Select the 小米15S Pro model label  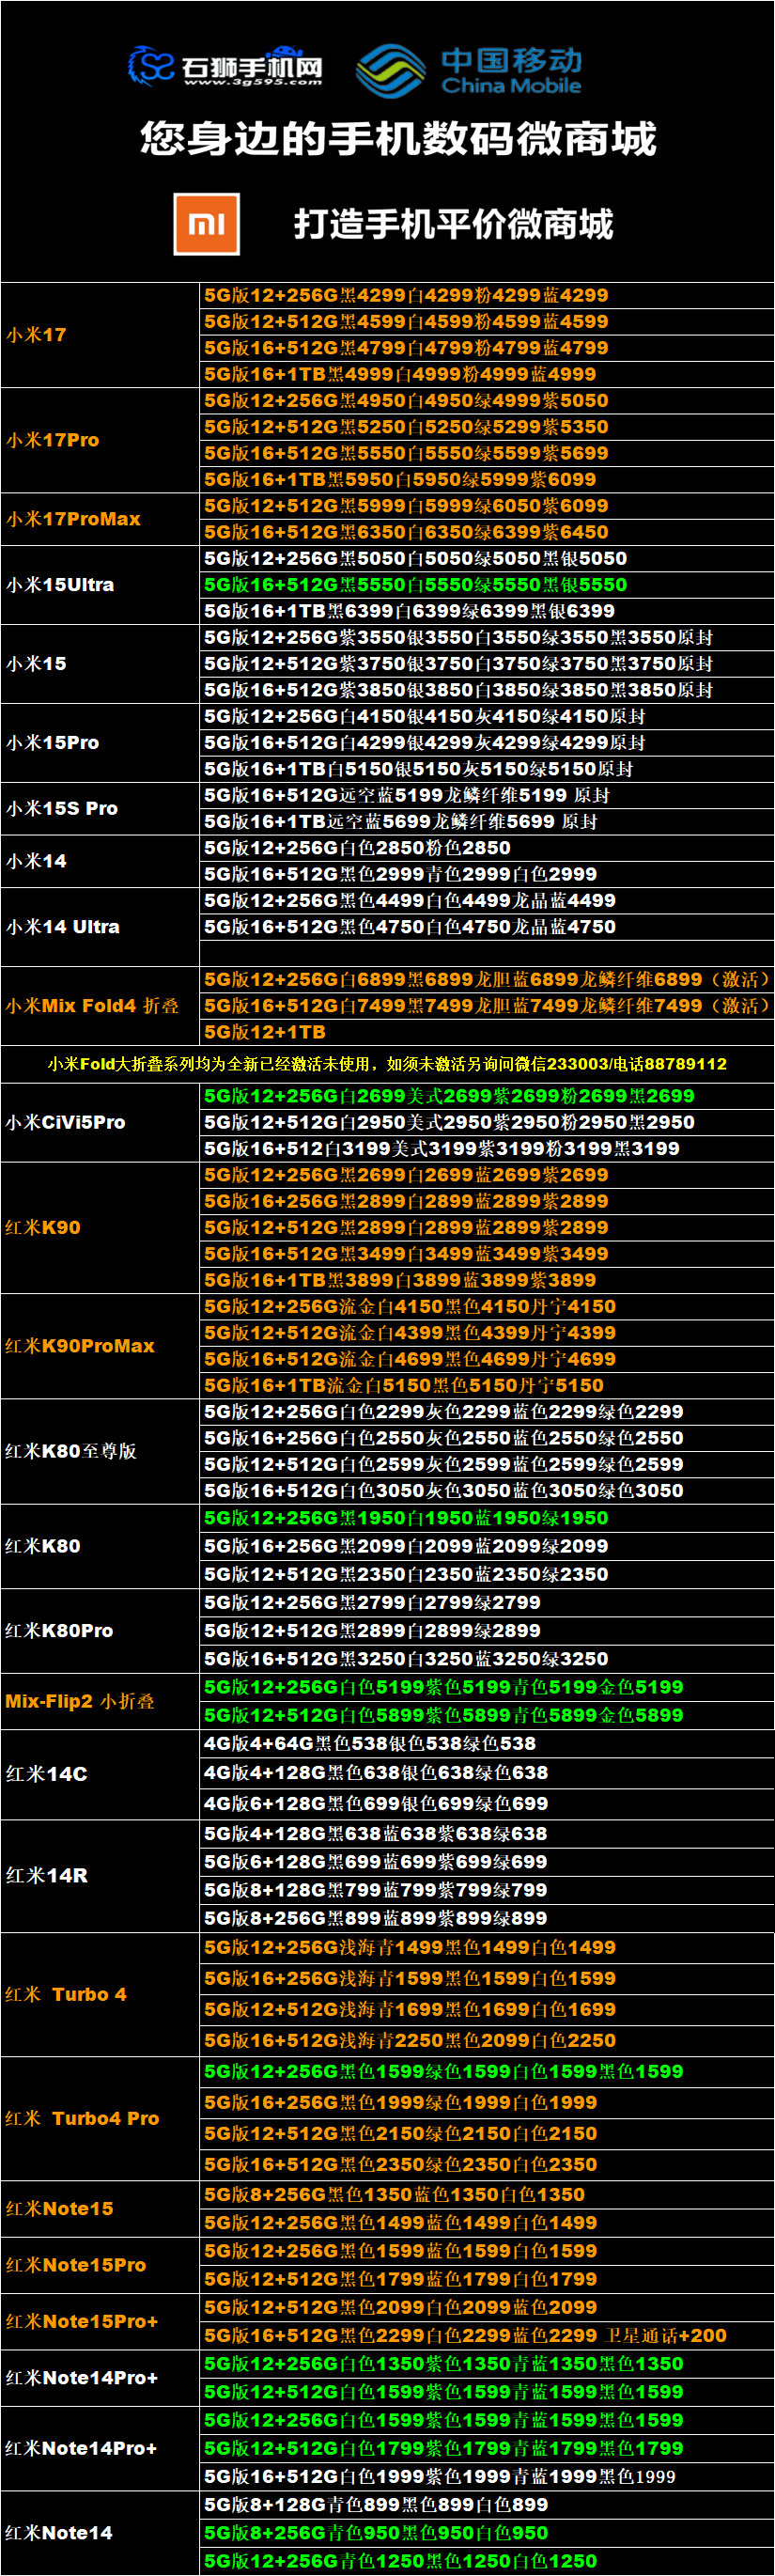tap(62, 808)
